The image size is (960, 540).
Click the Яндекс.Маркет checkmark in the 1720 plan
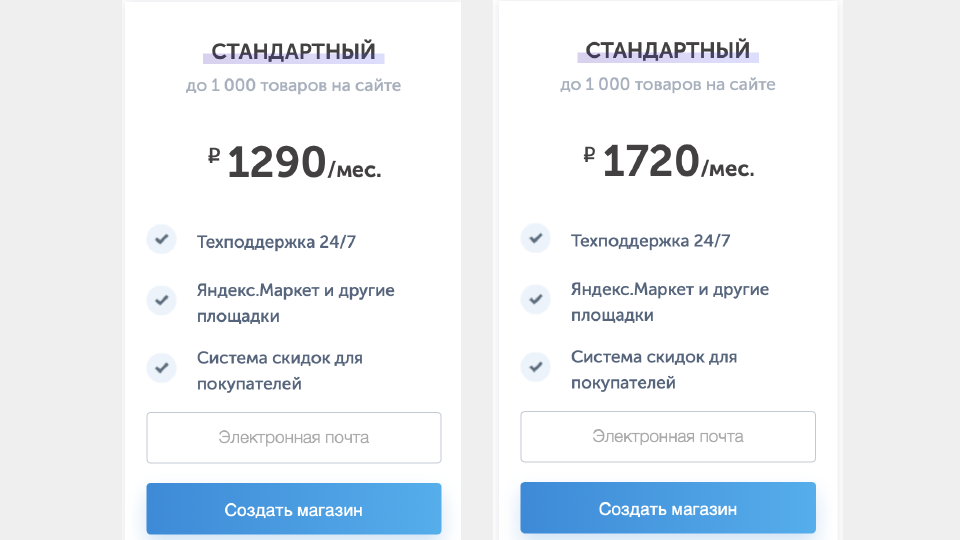(x=536, y=299)
